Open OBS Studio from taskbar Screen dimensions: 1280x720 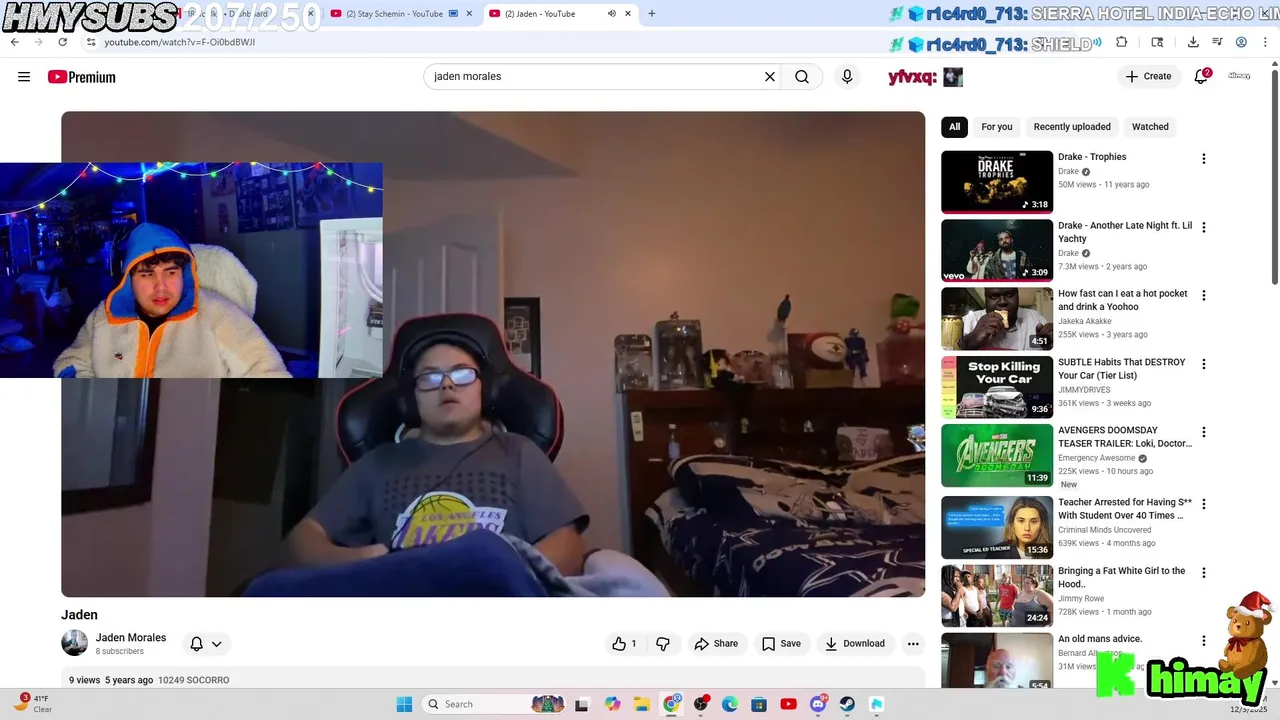click(701, 704)
